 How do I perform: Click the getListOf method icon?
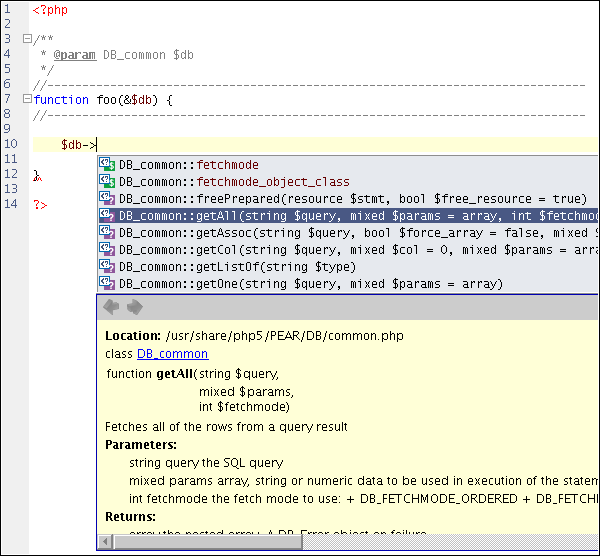pos(107,266)
